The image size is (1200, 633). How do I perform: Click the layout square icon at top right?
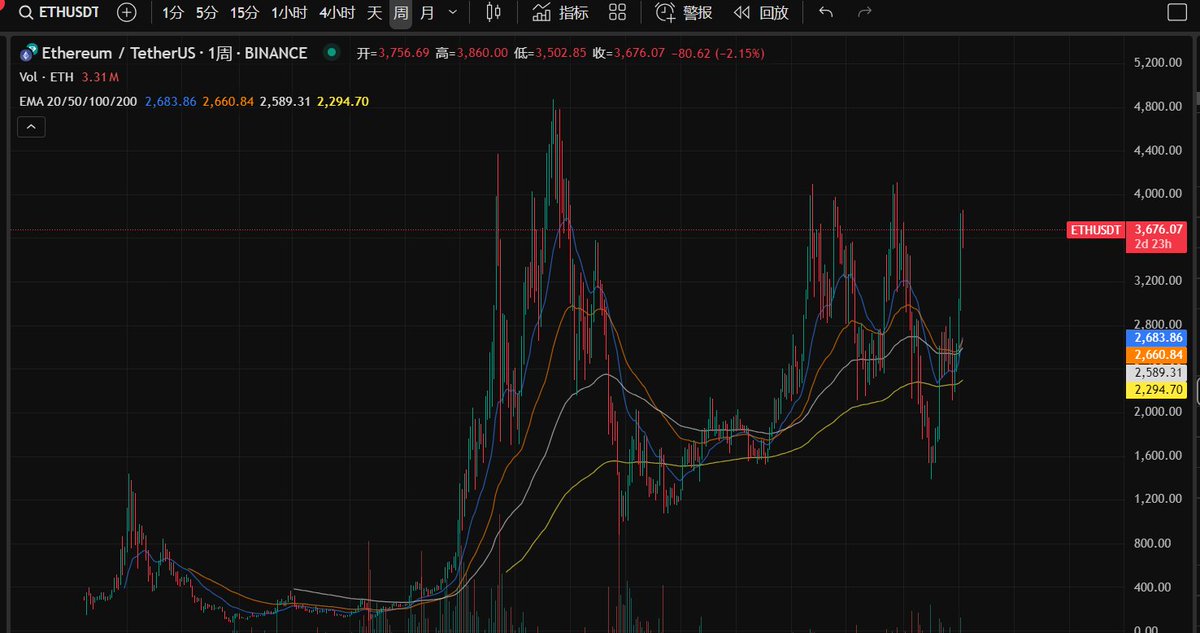click(x=1178, y=13)
